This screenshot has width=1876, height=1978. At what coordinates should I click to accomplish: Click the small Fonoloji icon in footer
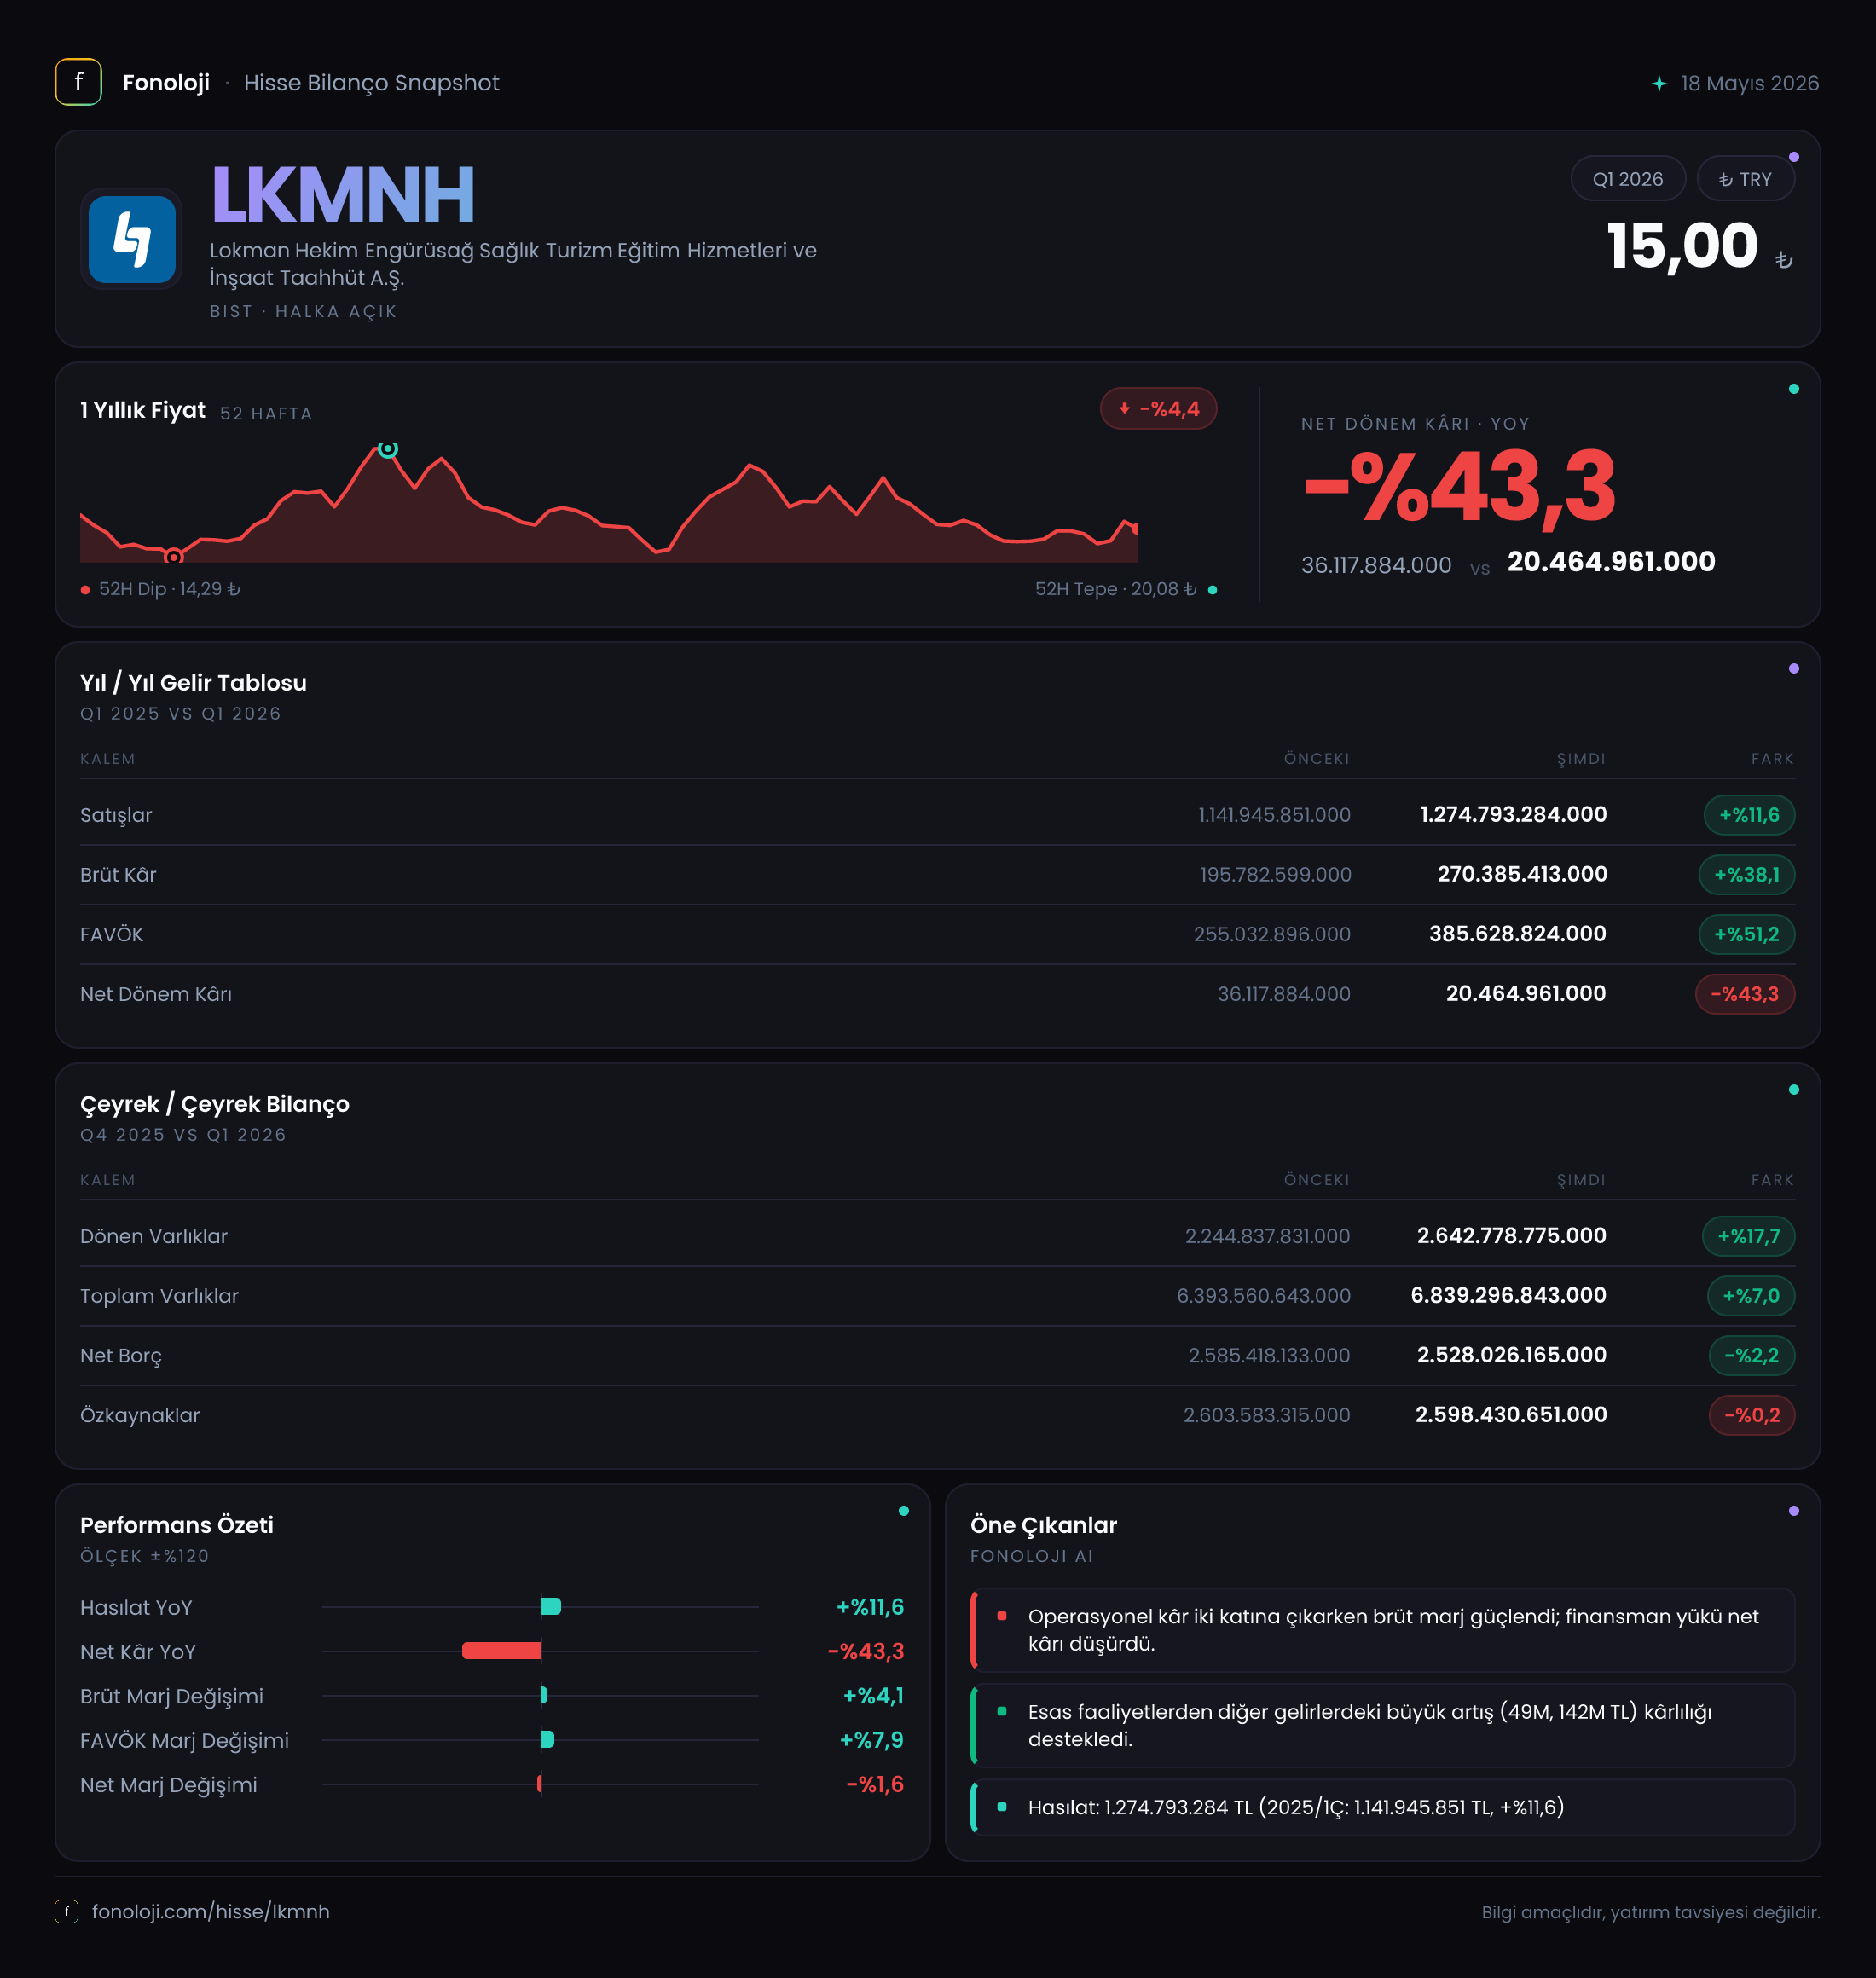[66, 1911]
